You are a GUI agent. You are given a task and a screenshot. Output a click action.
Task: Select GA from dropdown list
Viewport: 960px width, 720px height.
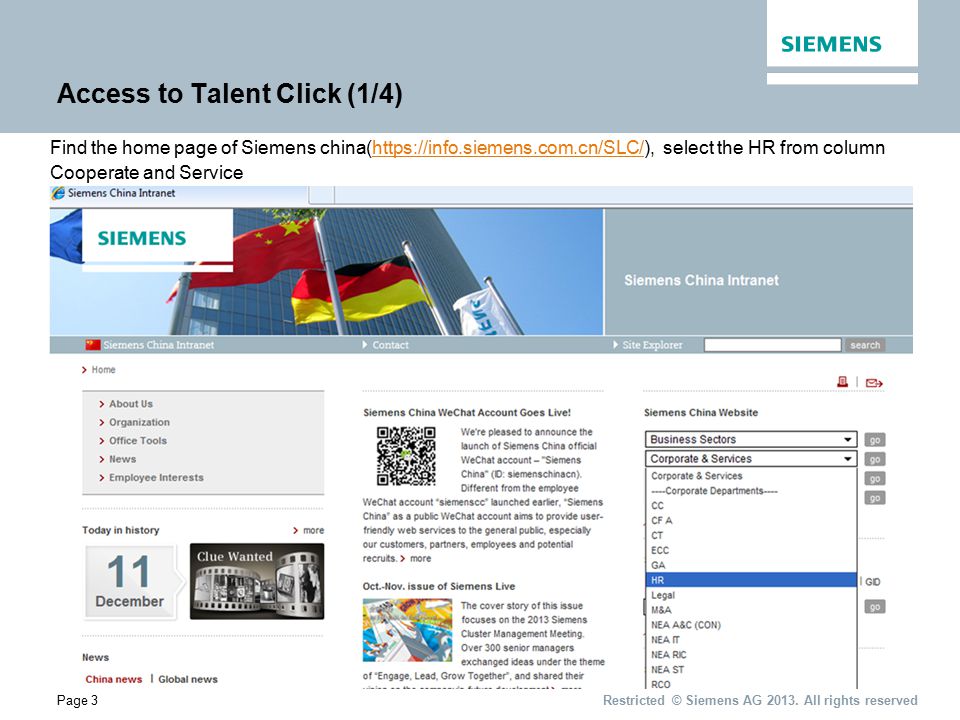[751, 565]
